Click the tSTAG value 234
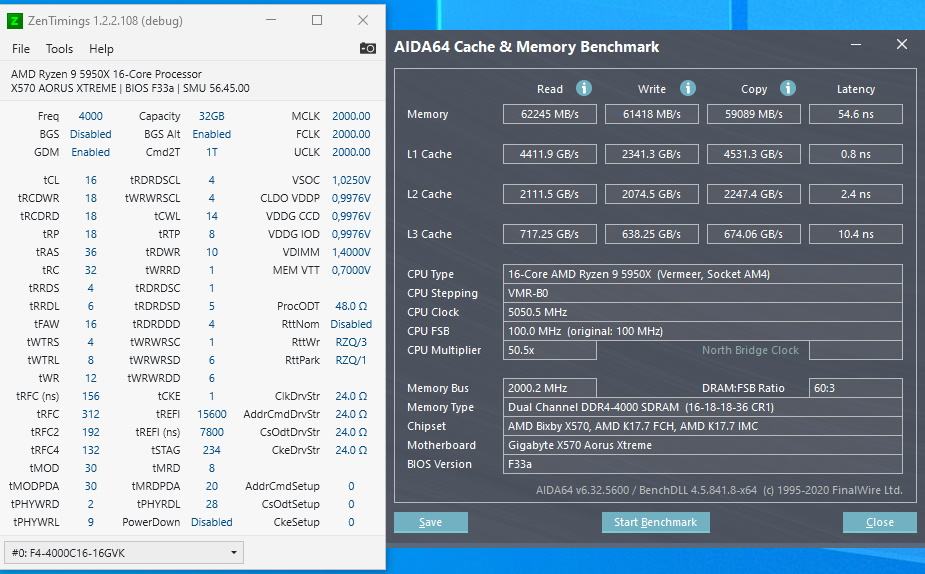This screenshot has height=574, width=925. click(211, 450)
